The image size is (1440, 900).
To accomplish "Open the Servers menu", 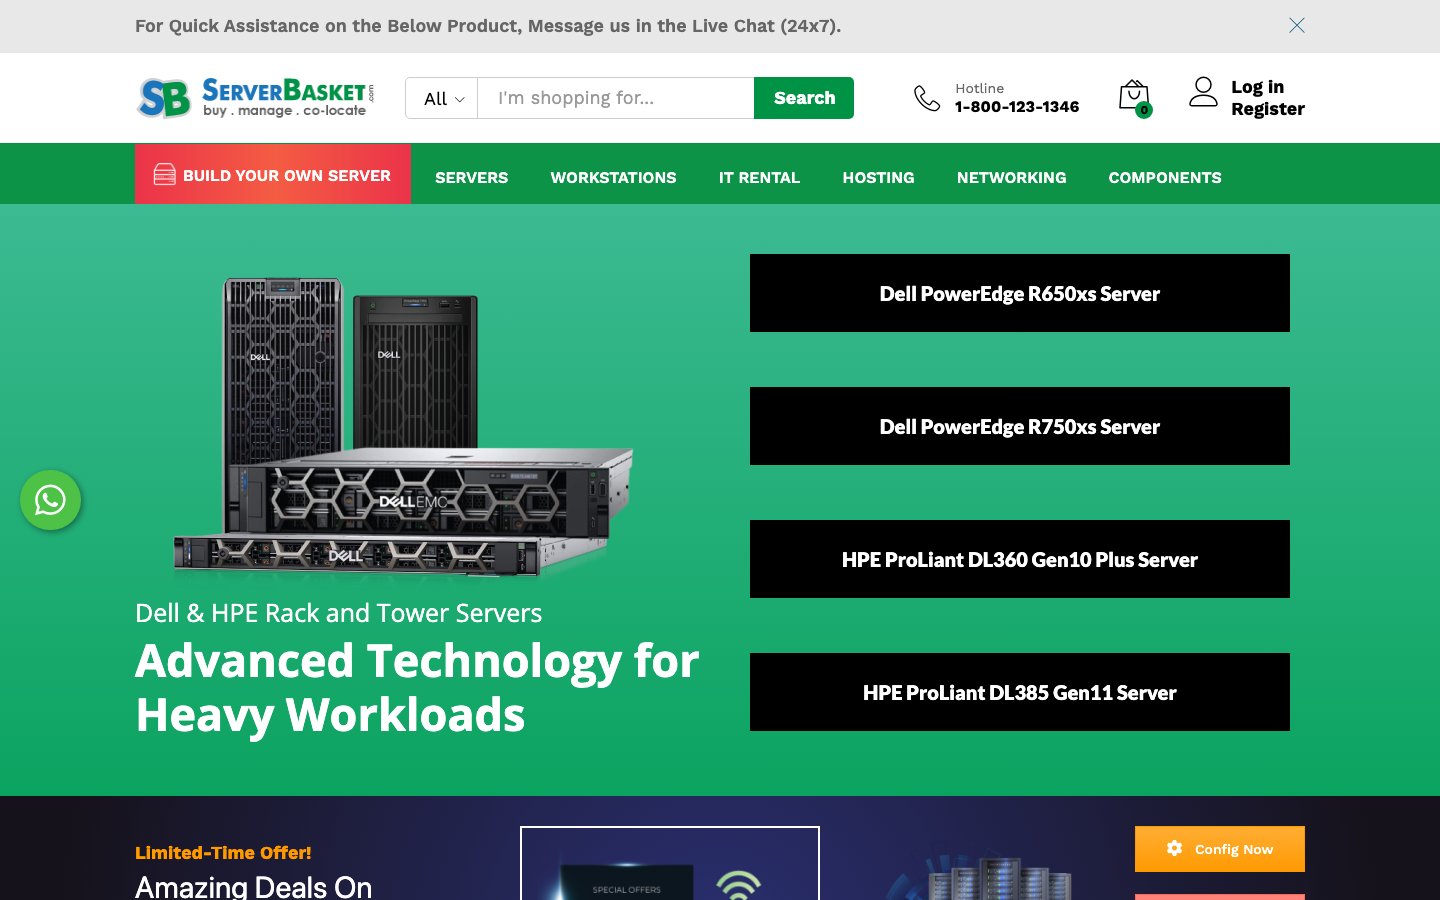I will 472,177.
